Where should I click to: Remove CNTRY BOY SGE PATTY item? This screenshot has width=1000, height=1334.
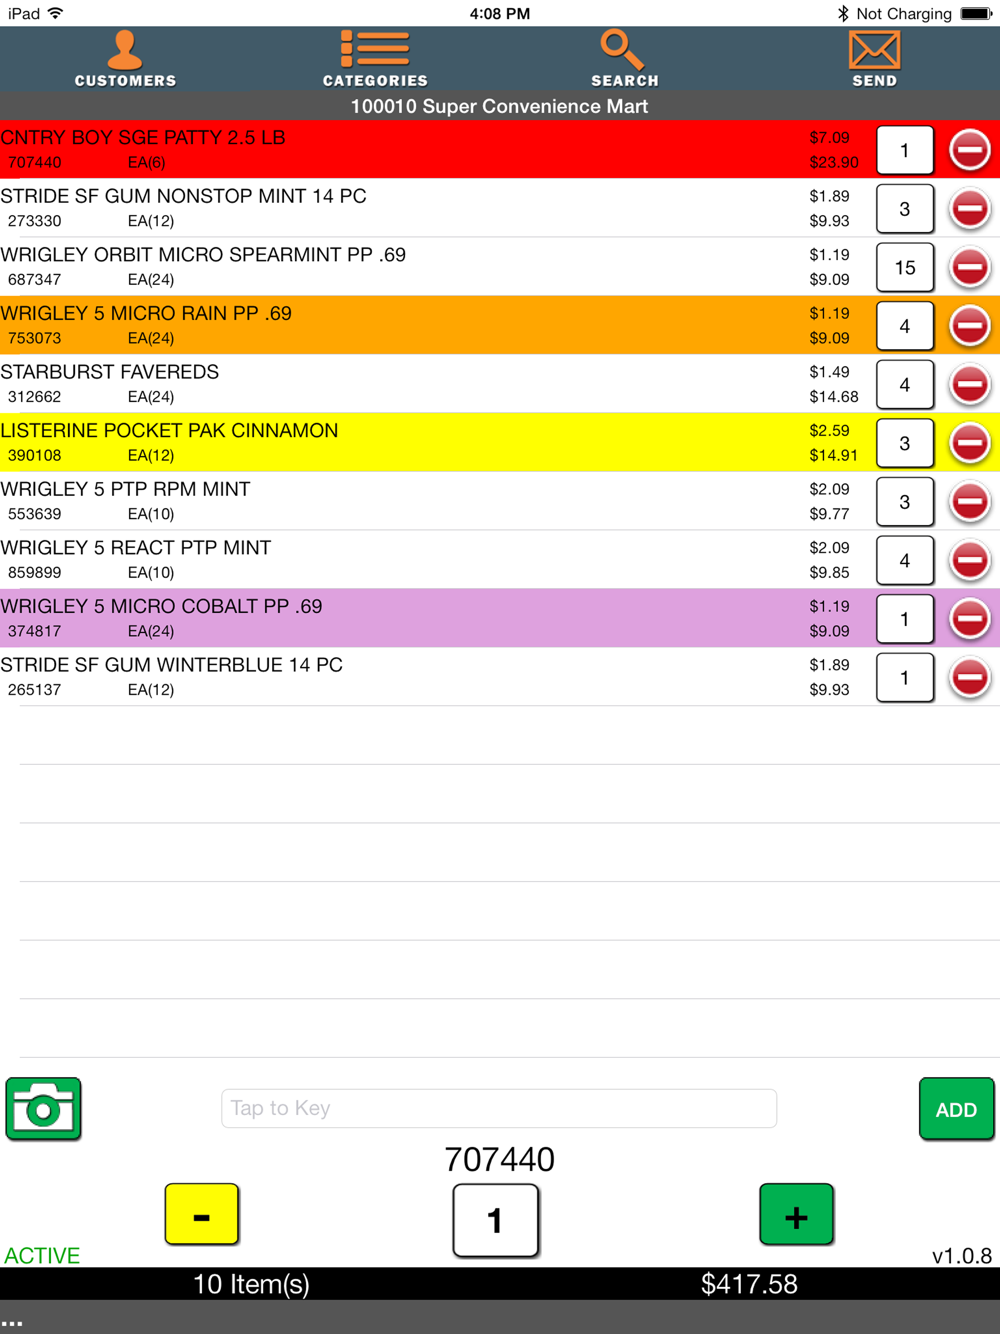(x=969, y=150)
